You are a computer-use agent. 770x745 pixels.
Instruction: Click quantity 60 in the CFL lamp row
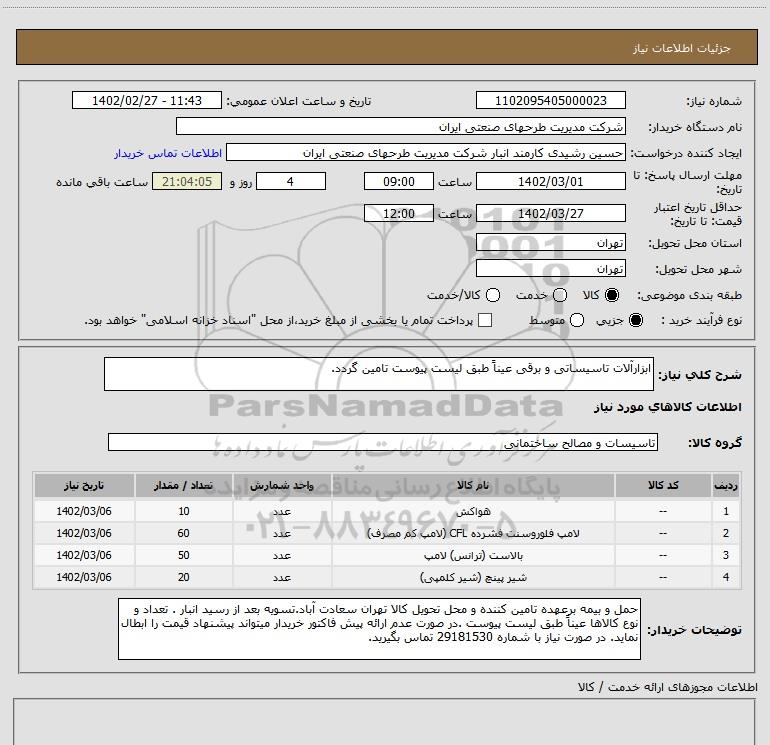184,533
